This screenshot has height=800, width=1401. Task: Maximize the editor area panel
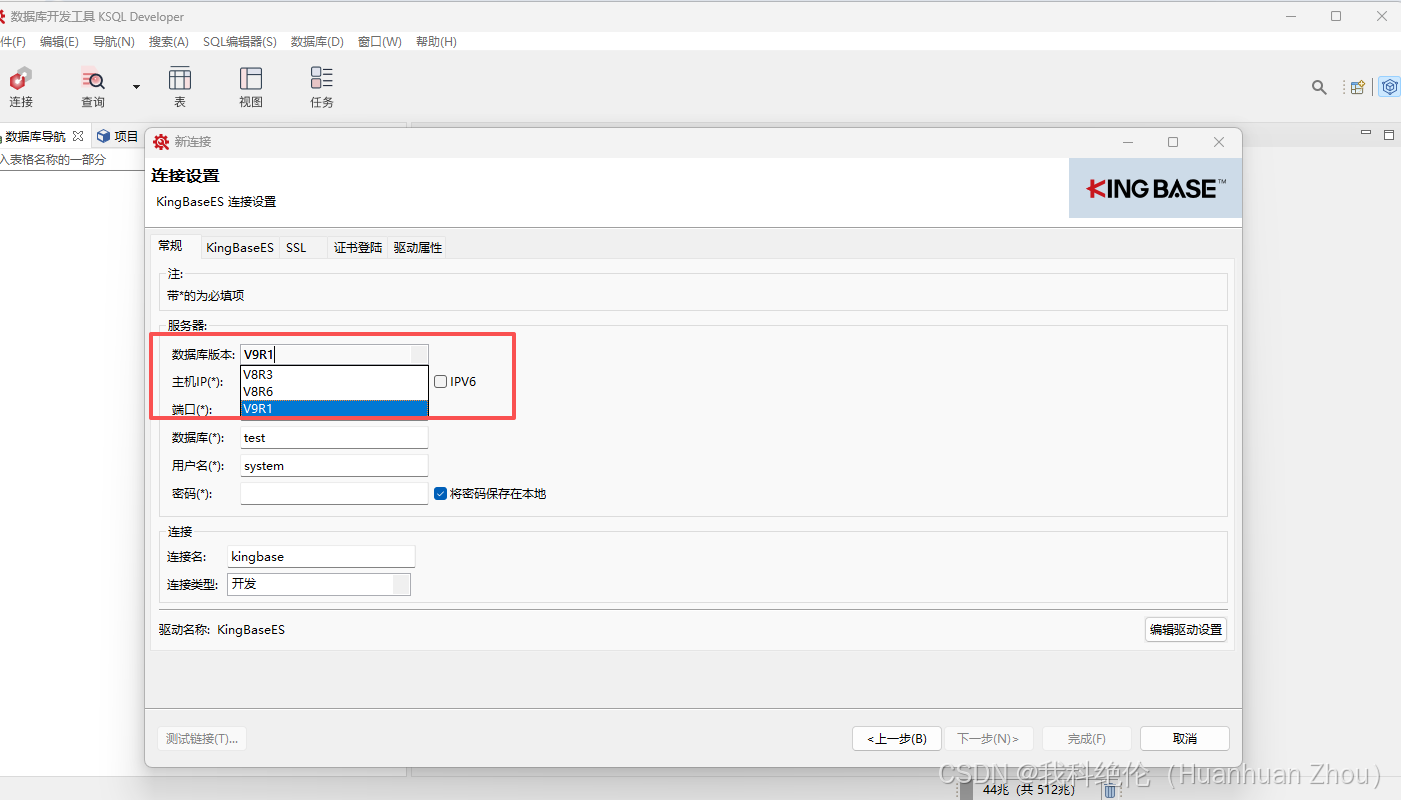pos(1389,134)
